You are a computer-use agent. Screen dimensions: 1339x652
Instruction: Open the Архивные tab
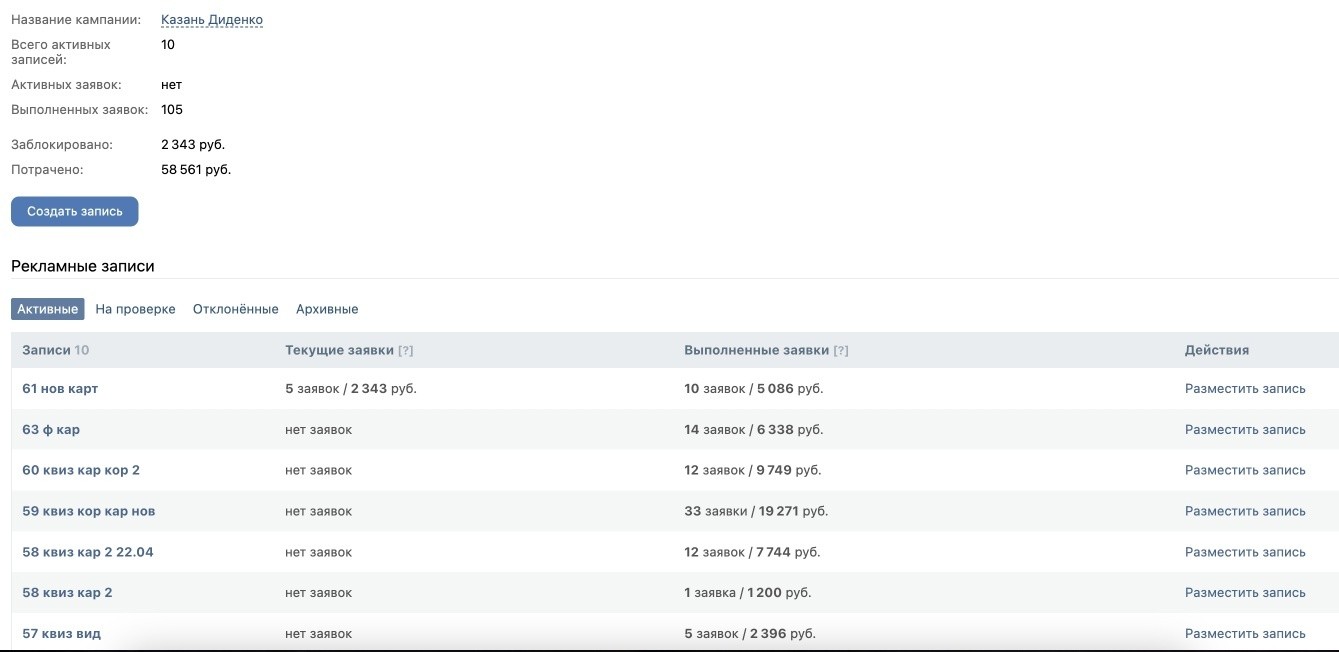click(327, 309)
